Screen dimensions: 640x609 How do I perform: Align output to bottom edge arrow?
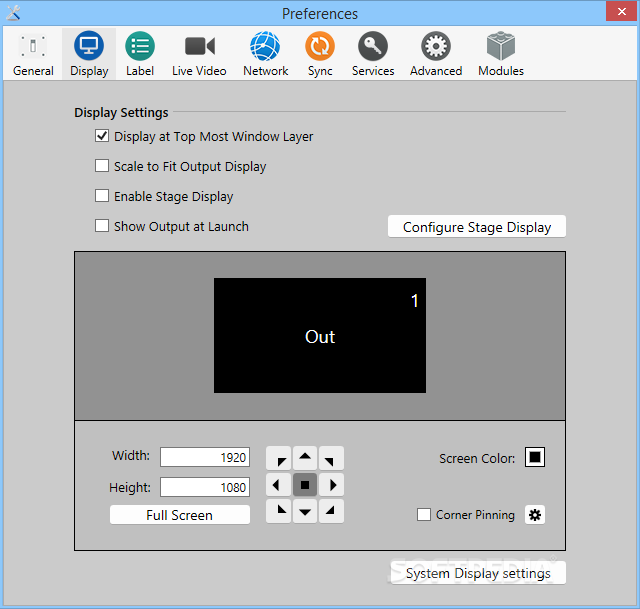[305, 511]
